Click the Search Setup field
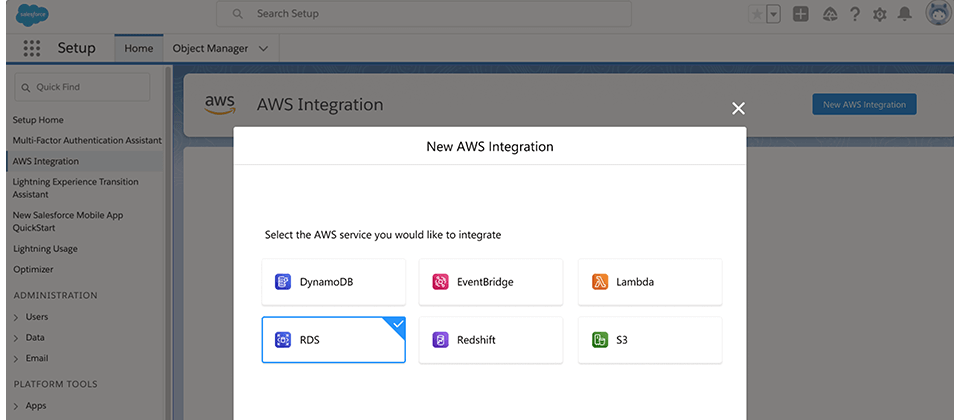 pos(424,13)
